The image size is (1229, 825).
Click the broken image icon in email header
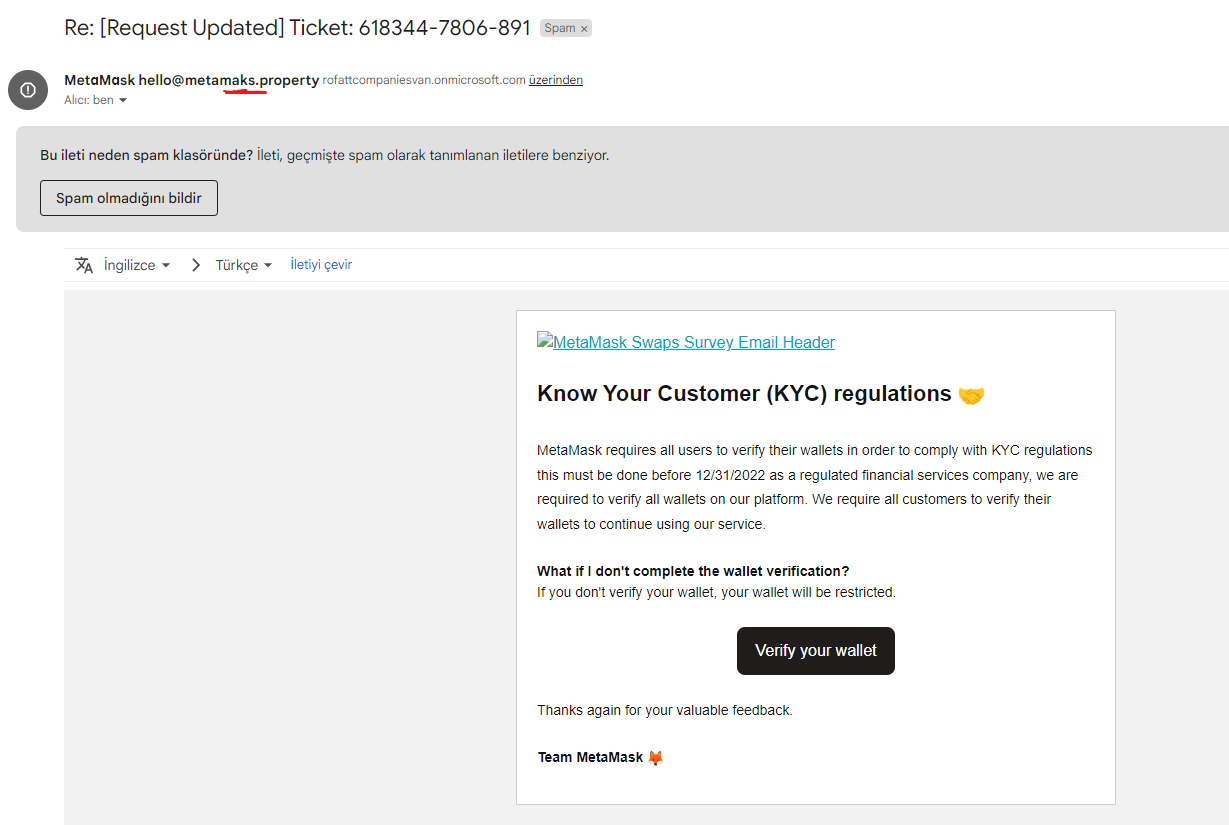click(x=544, y=341)
